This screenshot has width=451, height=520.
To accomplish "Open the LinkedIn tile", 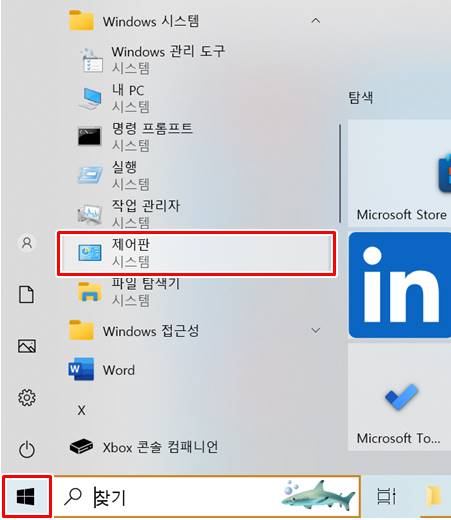I will 400,285.
